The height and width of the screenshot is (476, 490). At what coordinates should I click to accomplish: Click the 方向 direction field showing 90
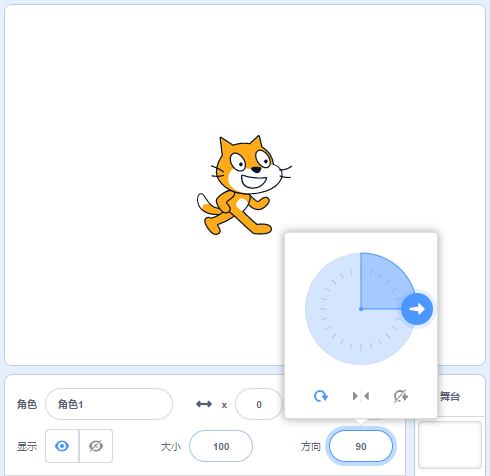pos(361,446)
